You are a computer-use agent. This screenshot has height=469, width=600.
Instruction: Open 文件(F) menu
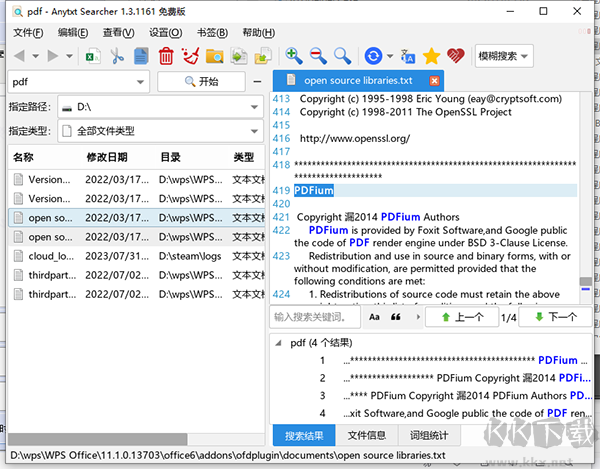click(28, 33)
